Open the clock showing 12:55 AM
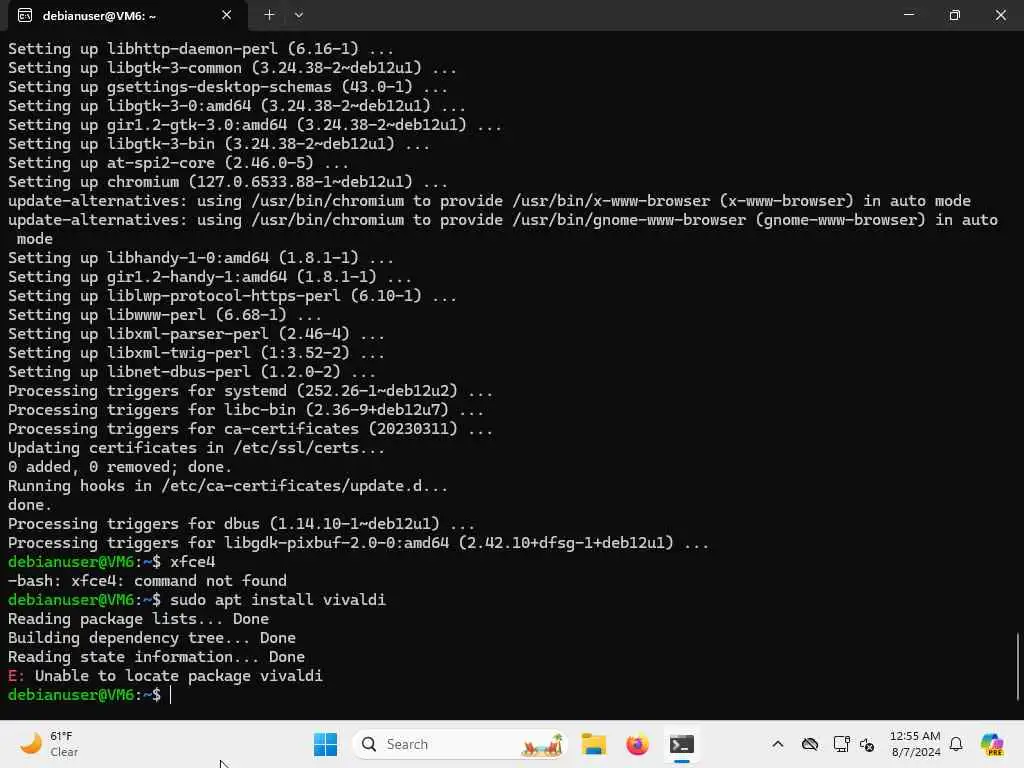Image resolution: width=1024 pixels, height=768 pixels. pos(915,744)
